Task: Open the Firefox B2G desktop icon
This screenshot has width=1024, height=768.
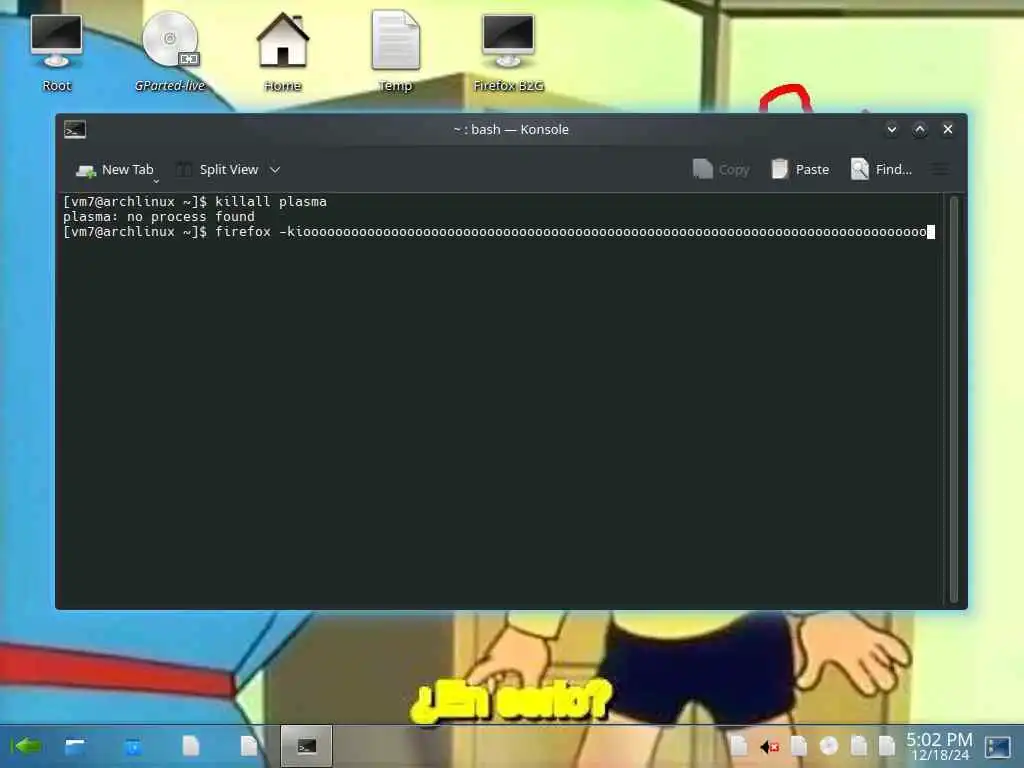Action: coord(509,52)
